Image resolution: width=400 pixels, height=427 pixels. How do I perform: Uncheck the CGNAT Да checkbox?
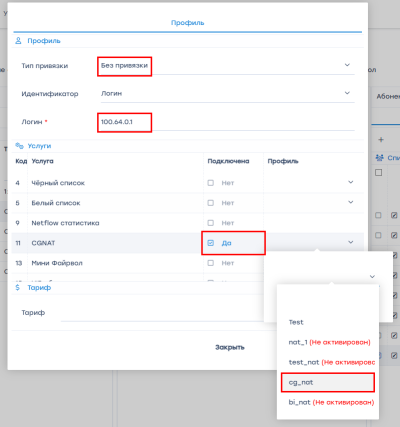click(x=211, y=243)
